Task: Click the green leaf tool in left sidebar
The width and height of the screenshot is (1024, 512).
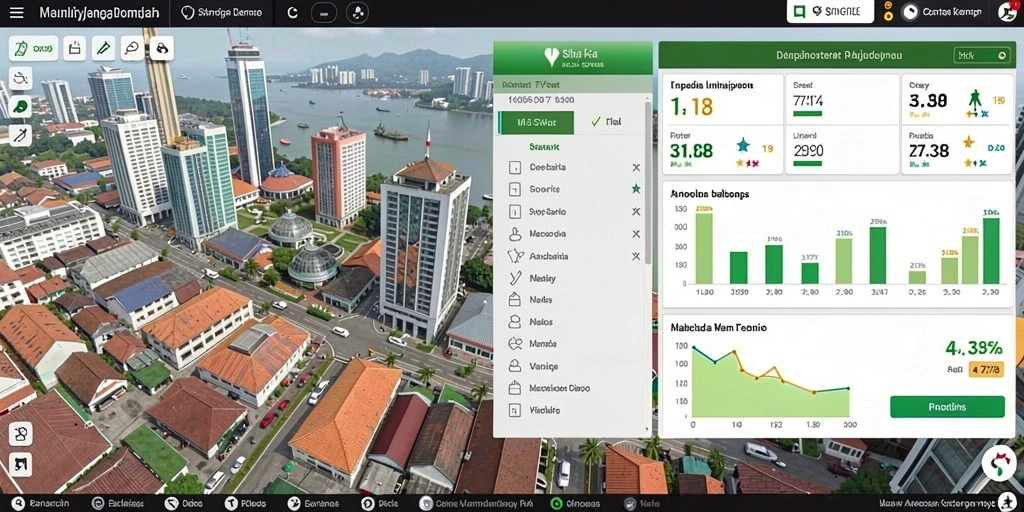Action: tap(21, 106)
